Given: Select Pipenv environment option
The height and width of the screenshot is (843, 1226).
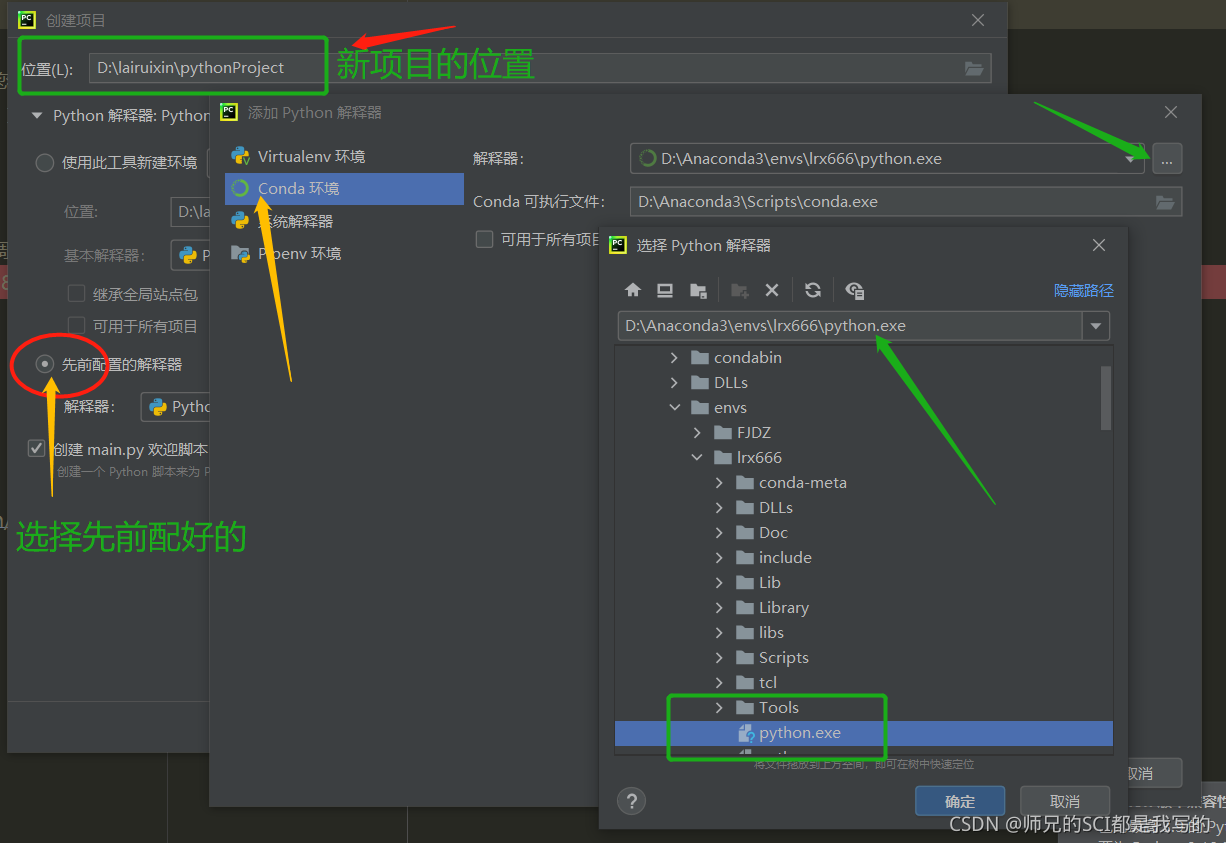Looking at the screenshot, I should (344, 253).
